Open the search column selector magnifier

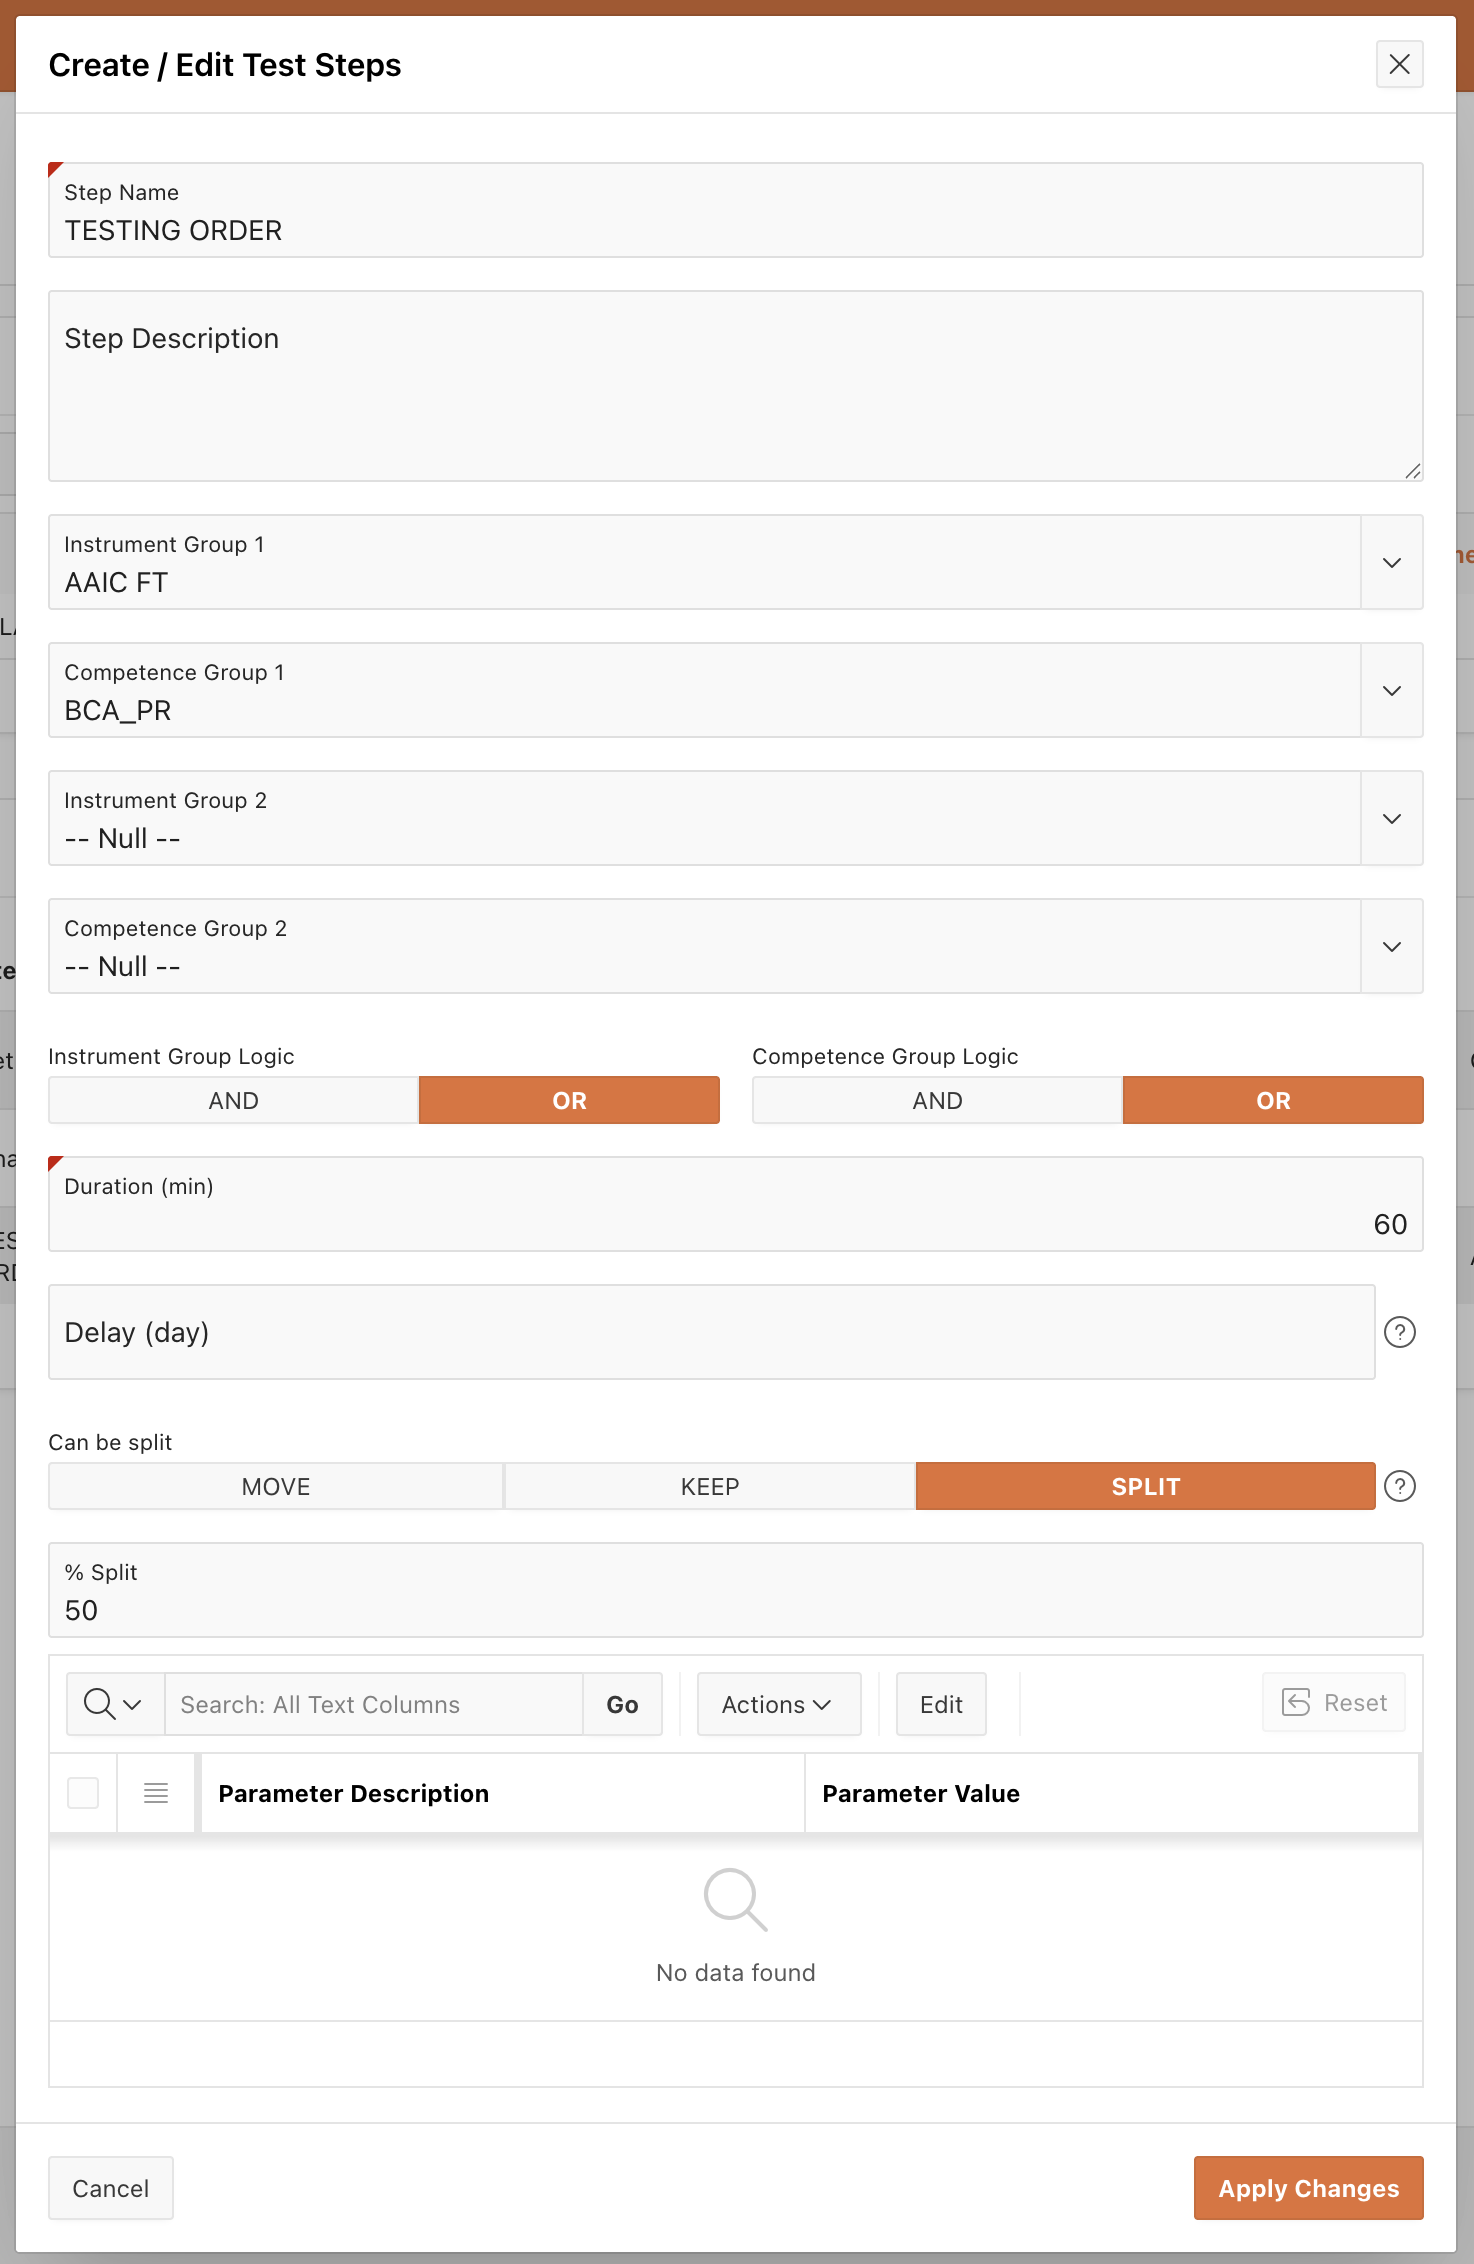pos(114,1704)
